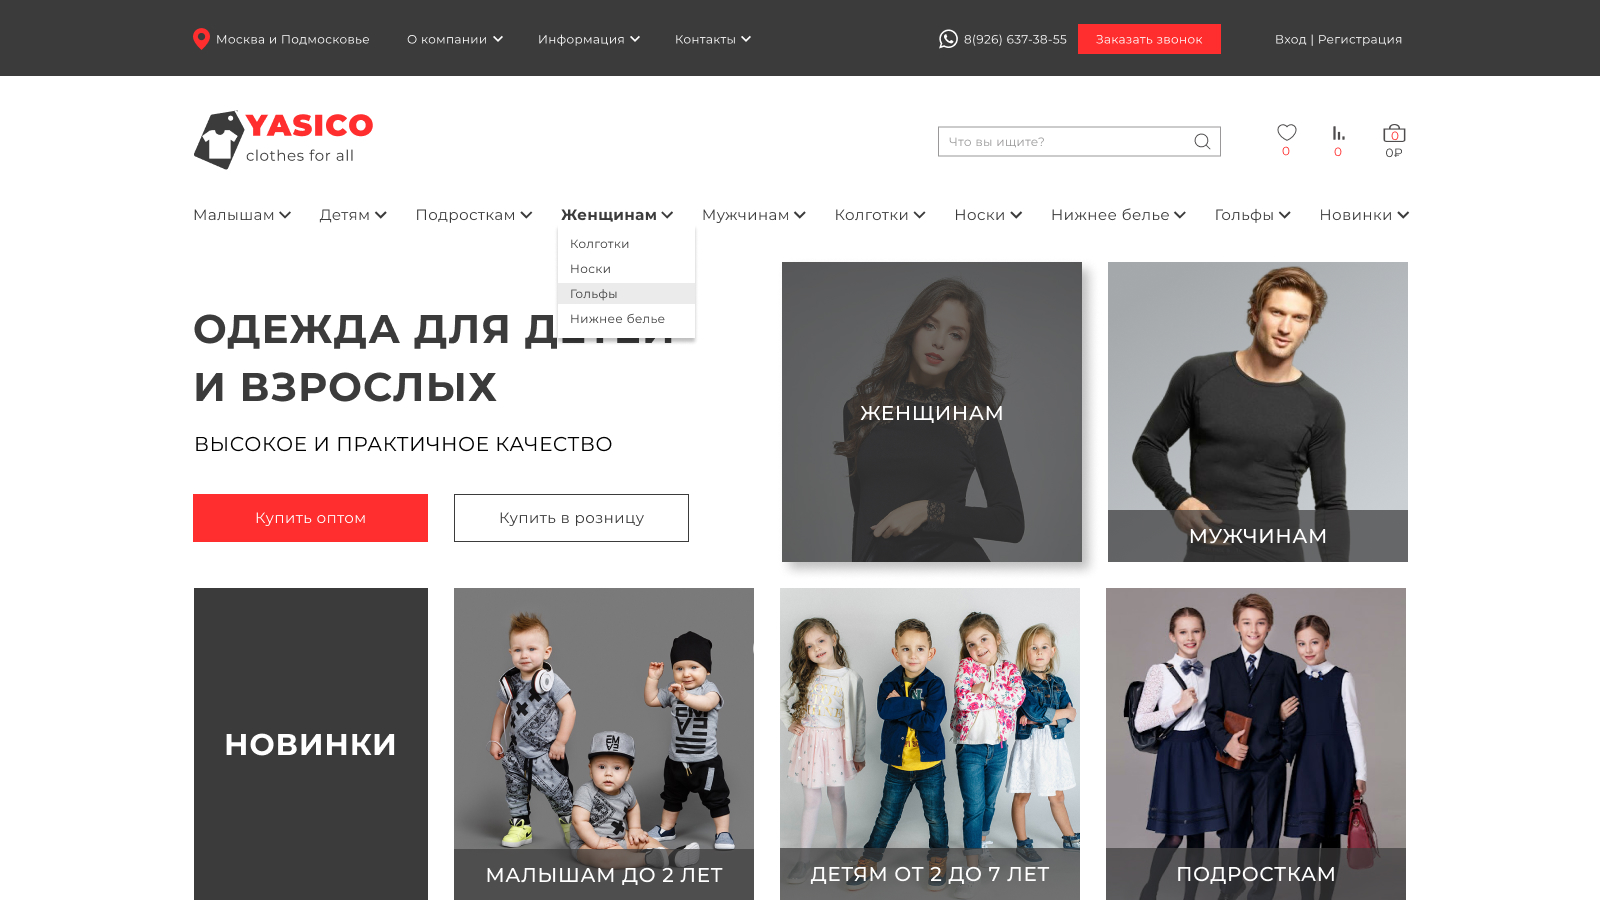Click the Купить оптом button
This screenshot has height=900, width=1600.
tap(310, 518)
